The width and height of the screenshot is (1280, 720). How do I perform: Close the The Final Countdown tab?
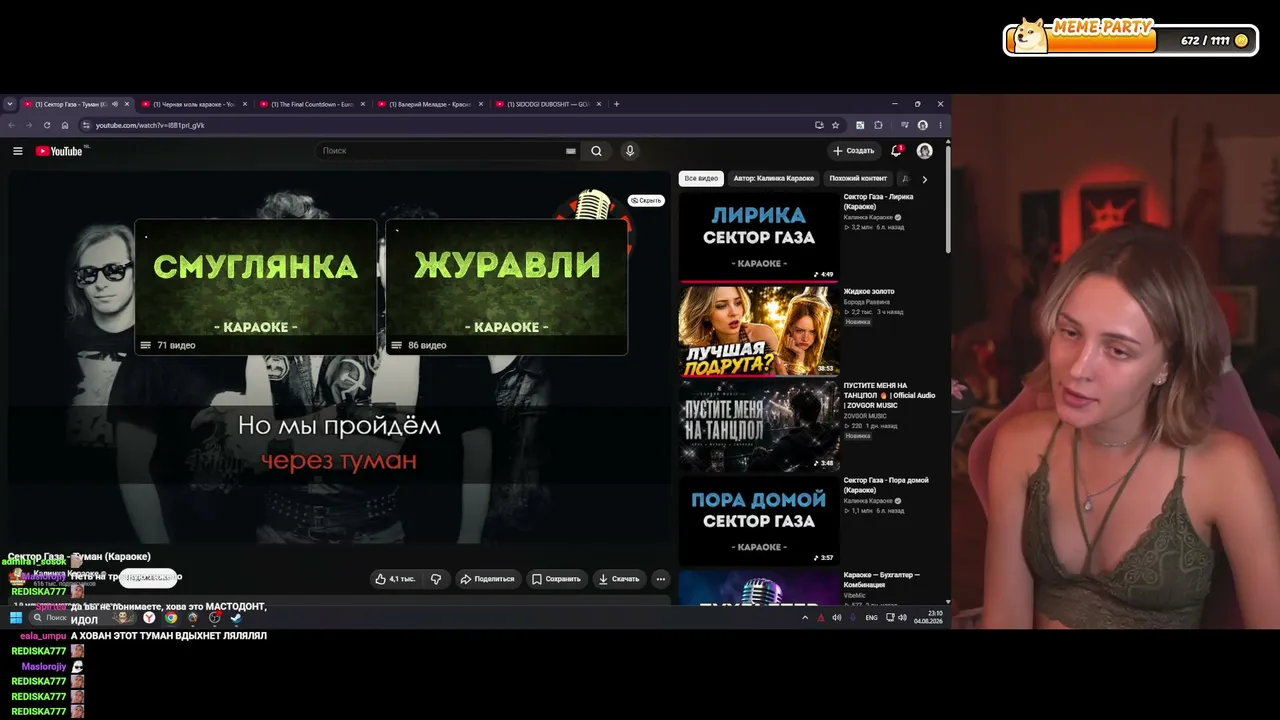pyautogui.click(x=363, y=104)
